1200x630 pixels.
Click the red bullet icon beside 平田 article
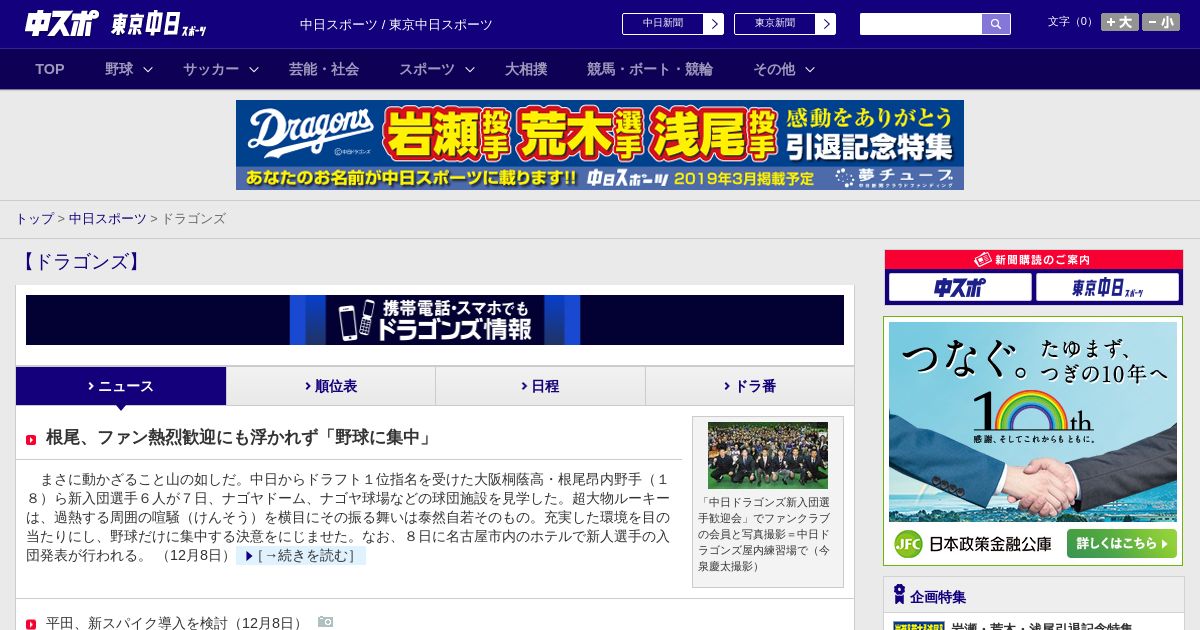31,624
